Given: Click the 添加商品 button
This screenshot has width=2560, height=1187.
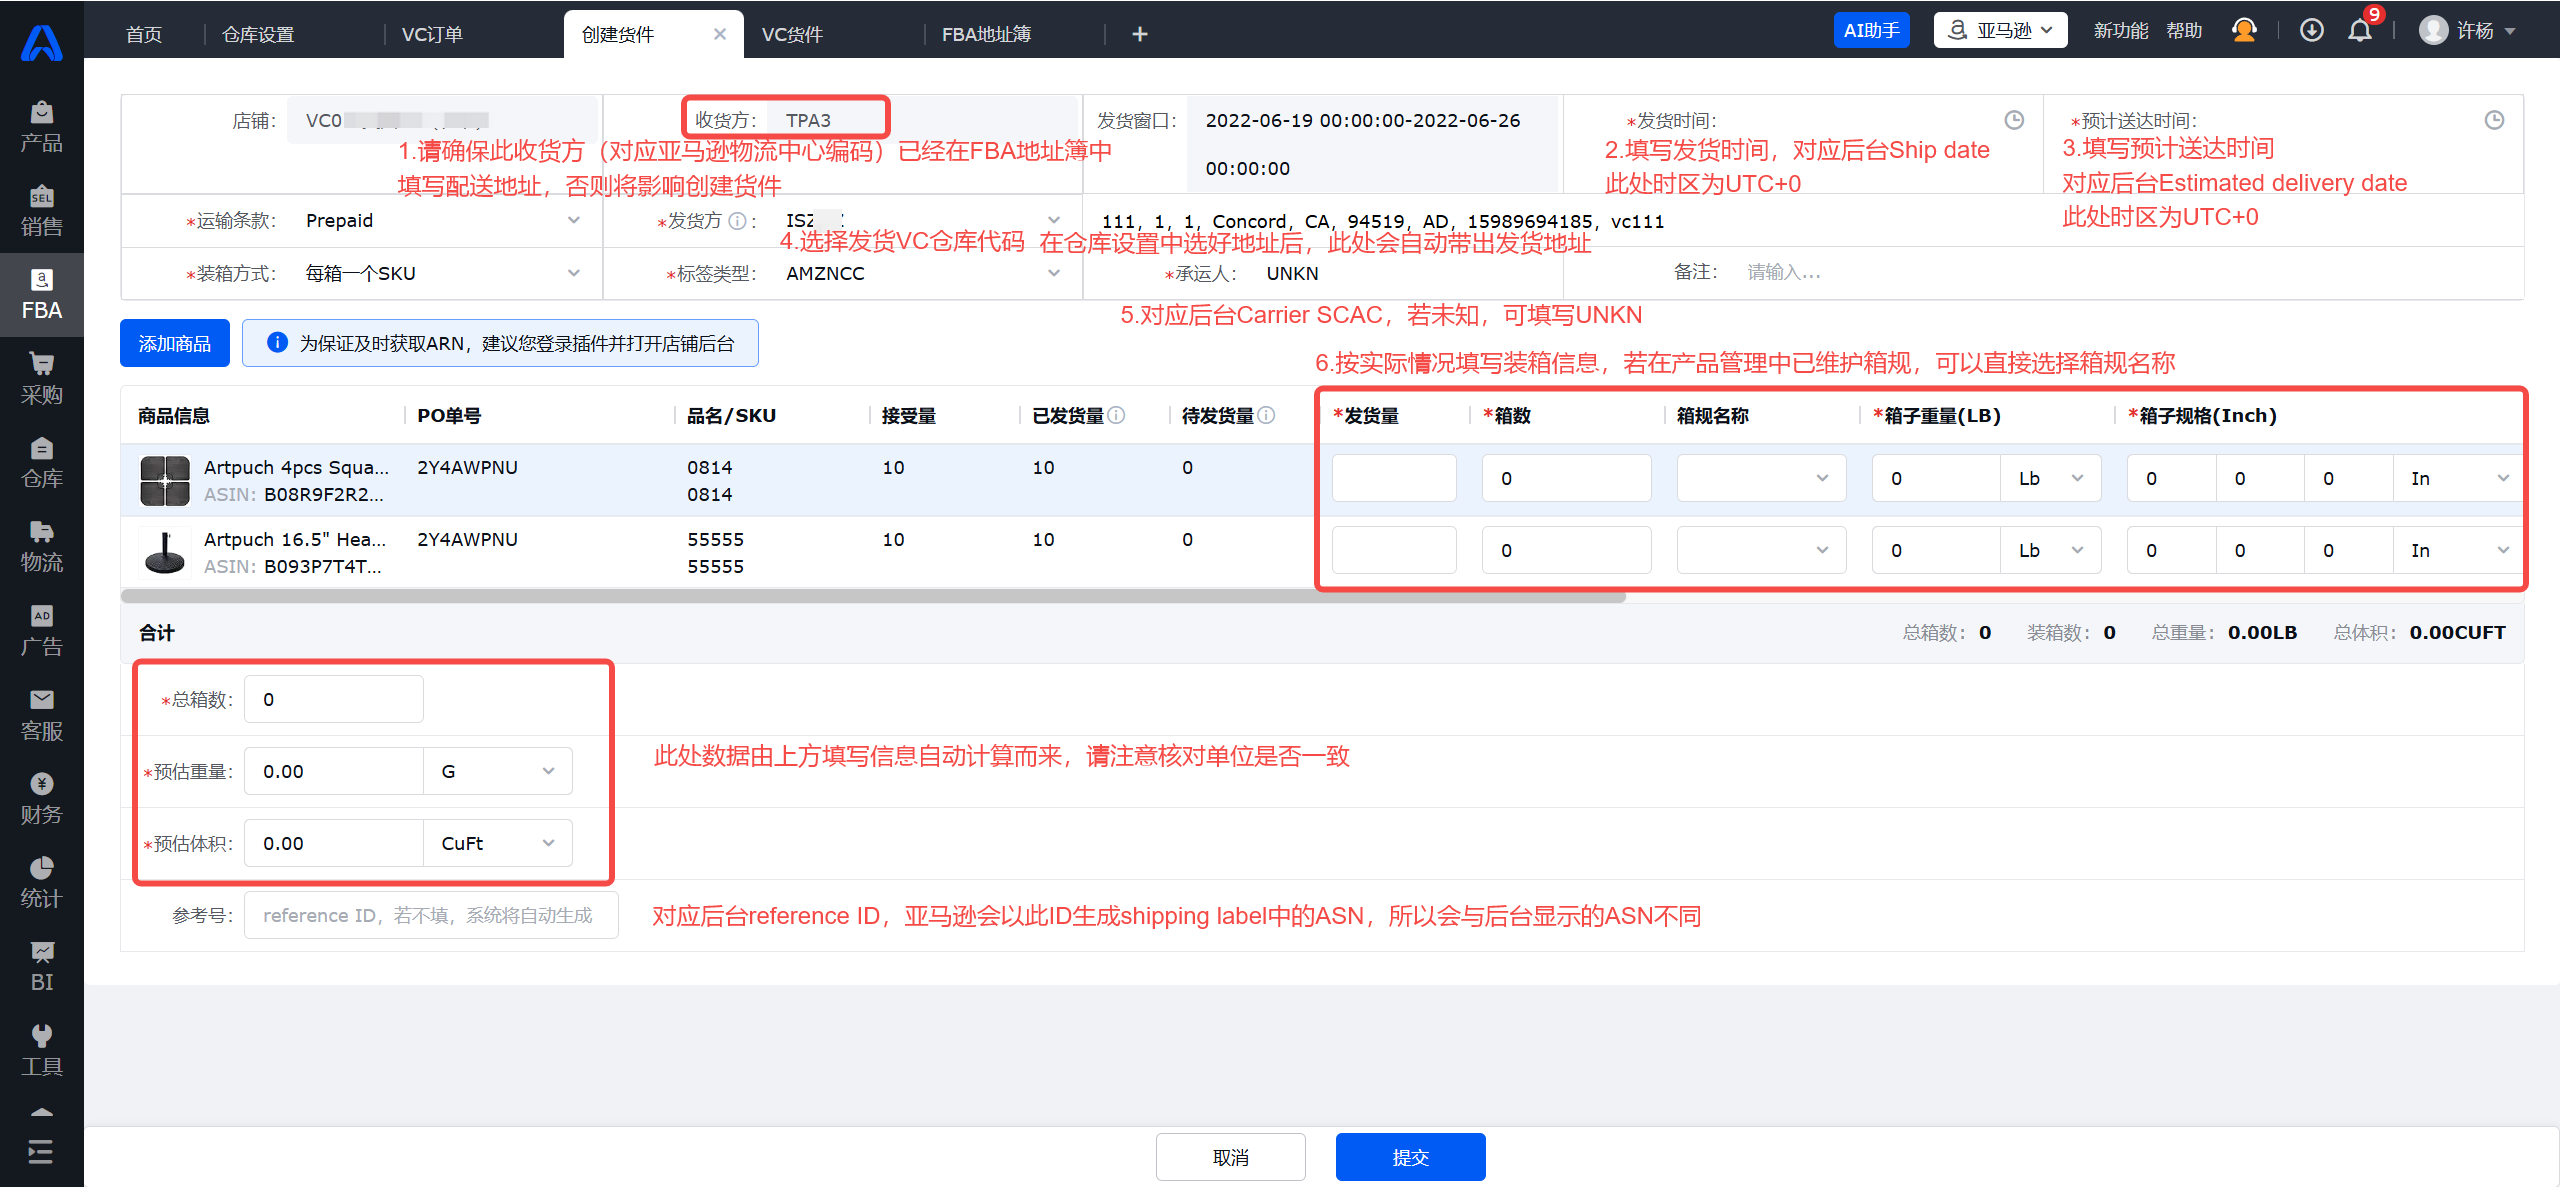Looking at the screenshot, I should click(175, 343).
